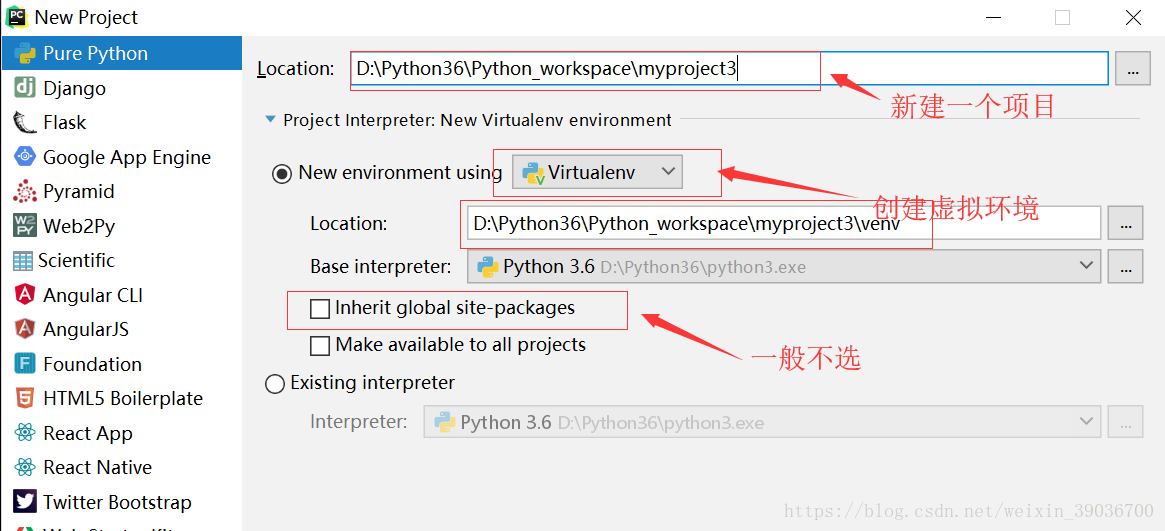
Task: Choose Pyramid project type
Action: [121, 192]
